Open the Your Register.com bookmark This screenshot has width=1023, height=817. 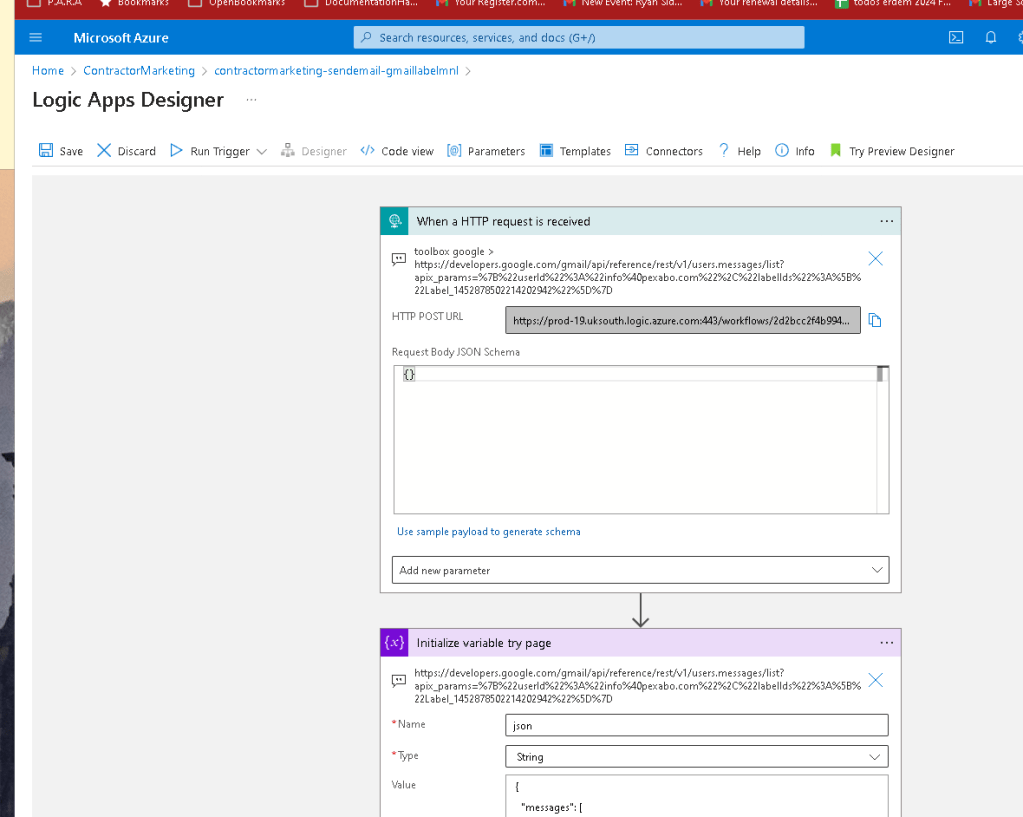pos(490,3)
